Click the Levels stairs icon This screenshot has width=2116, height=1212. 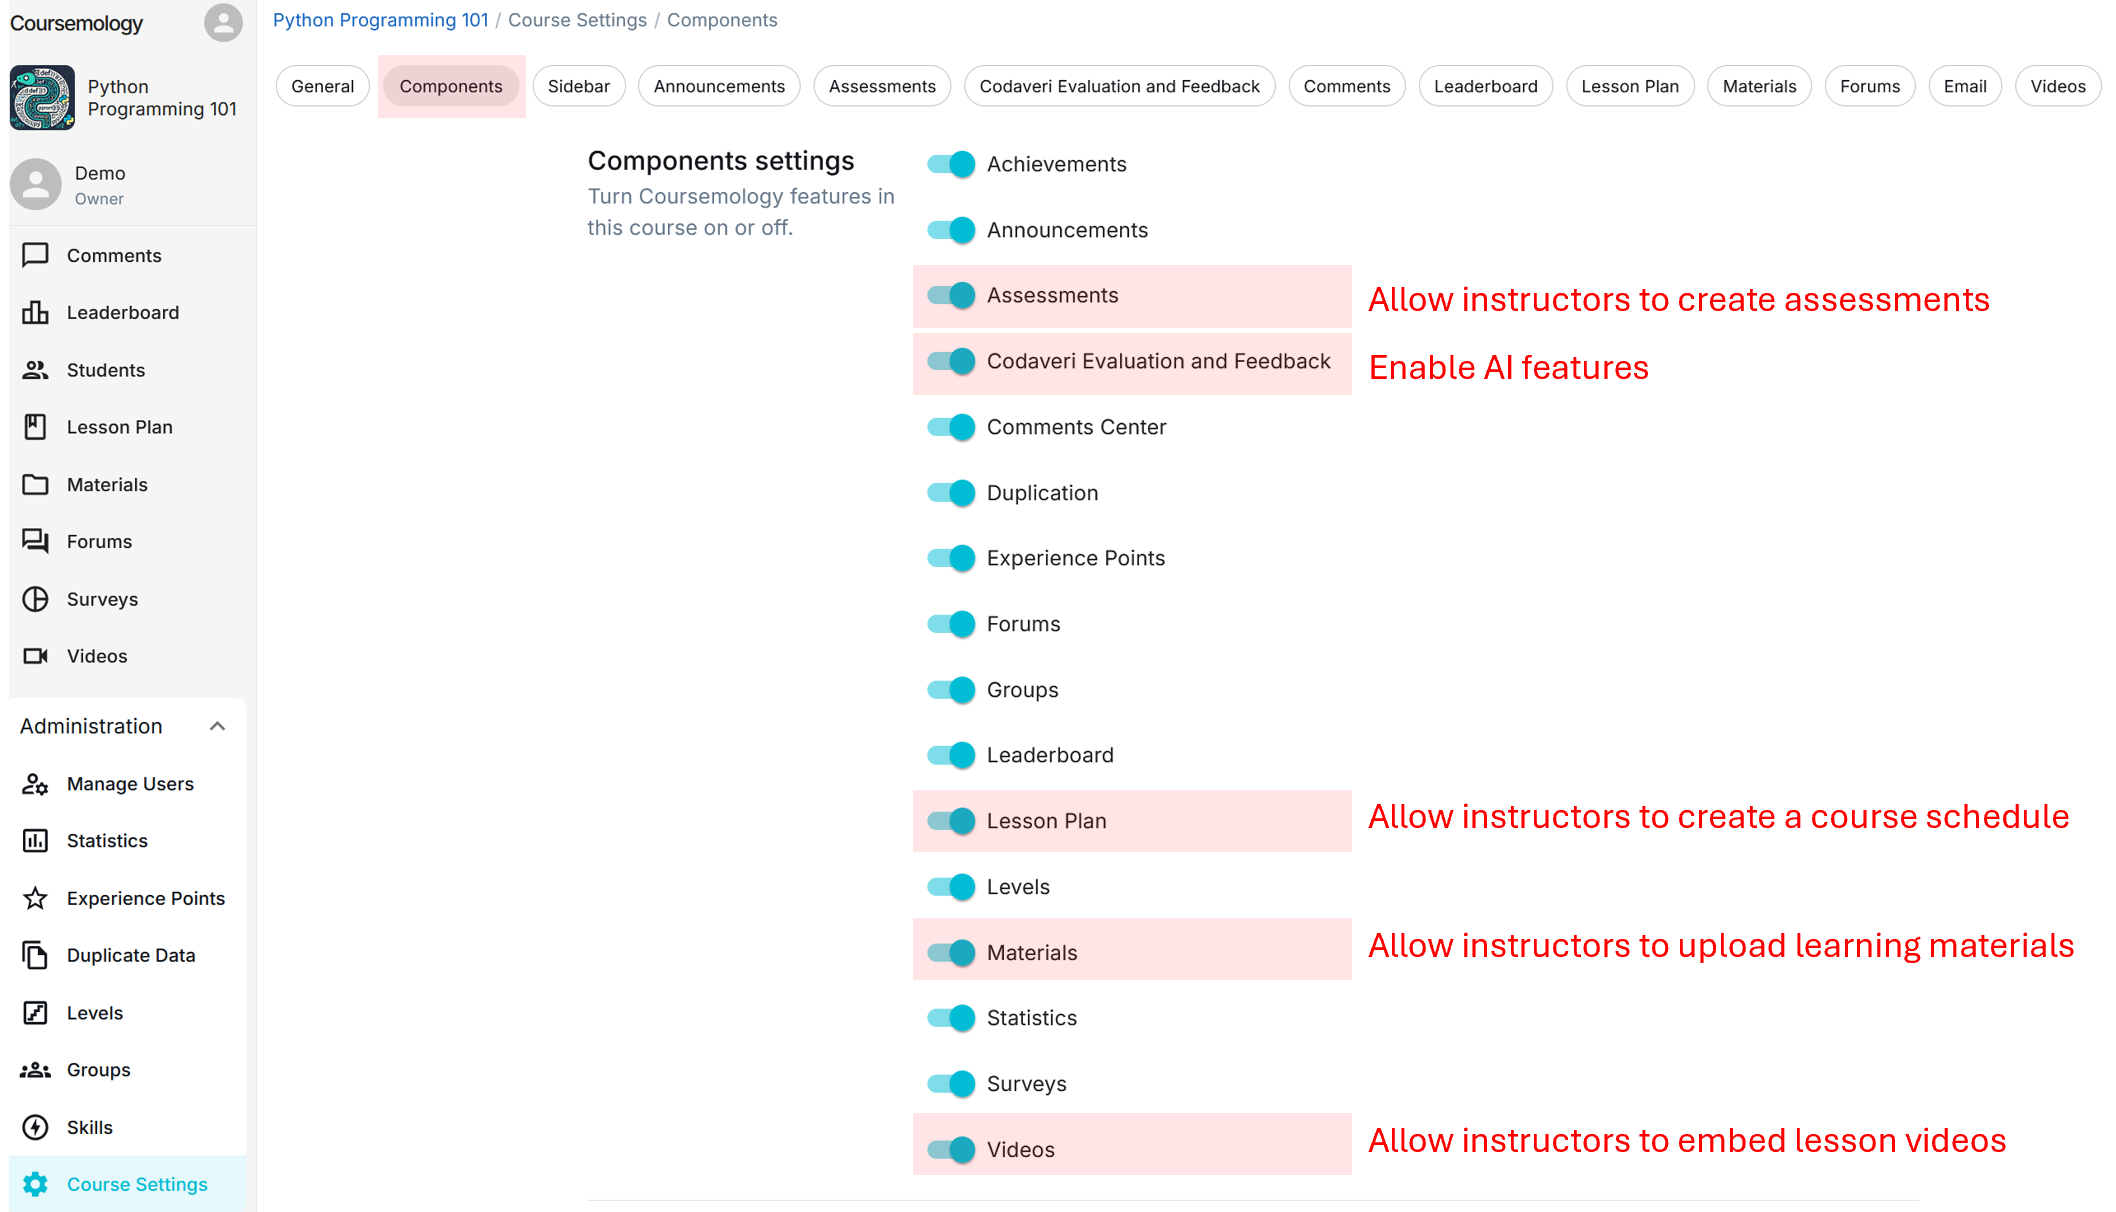[x=35, y=1013]
